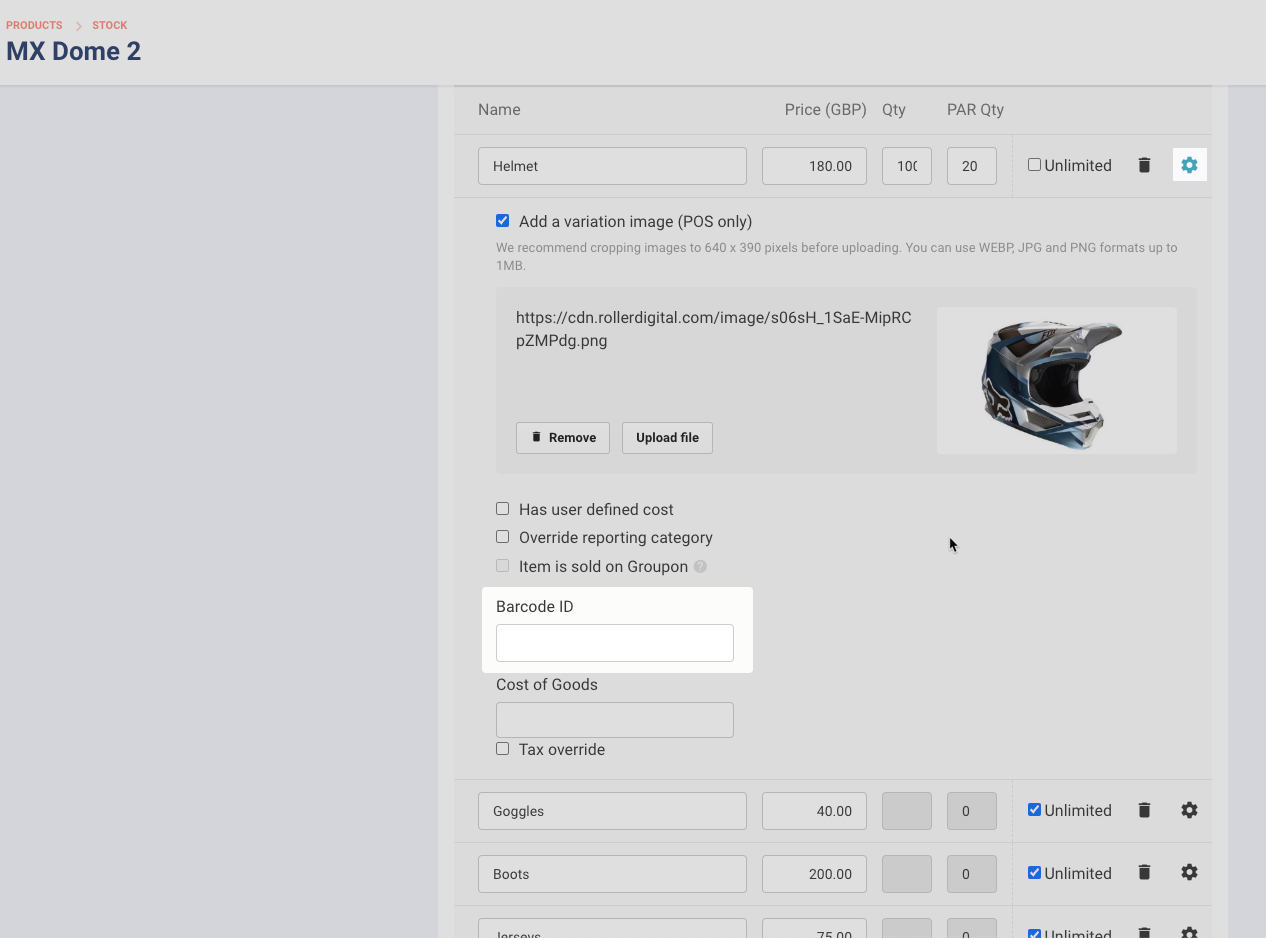Show help tooltip for Groupon item
Image resolution: width=1266 pixels, height=938 pixels.
700,567
